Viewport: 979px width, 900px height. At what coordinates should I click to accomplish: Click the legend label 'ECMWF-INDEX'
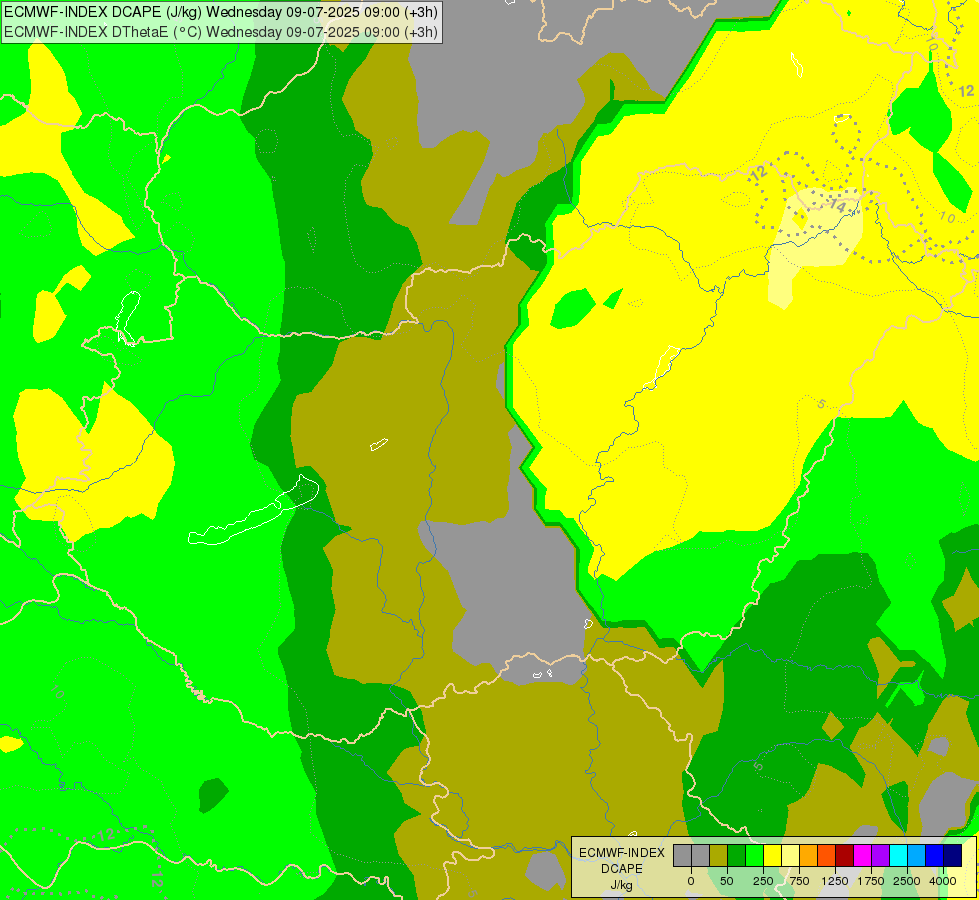(622, 853)
